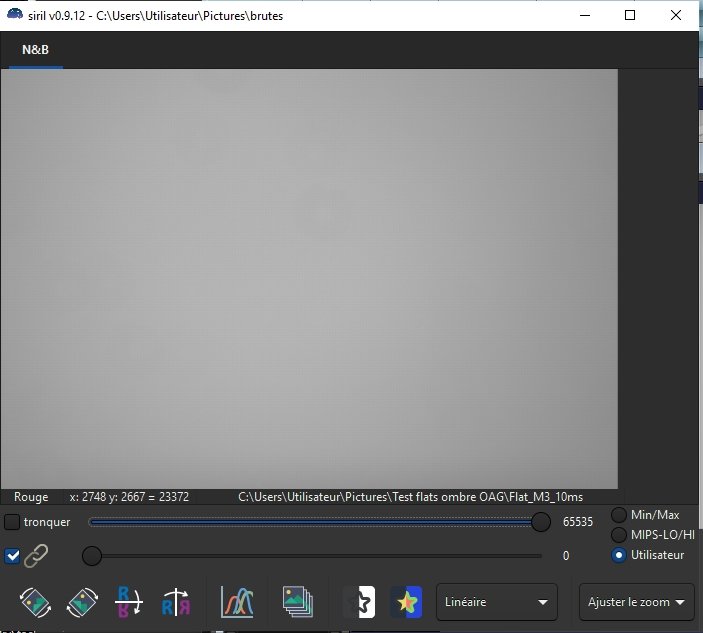Screen dimensions: 703x633
Task: Click the upper cutoff slider handle at 65535
Action: pos(541,522)
